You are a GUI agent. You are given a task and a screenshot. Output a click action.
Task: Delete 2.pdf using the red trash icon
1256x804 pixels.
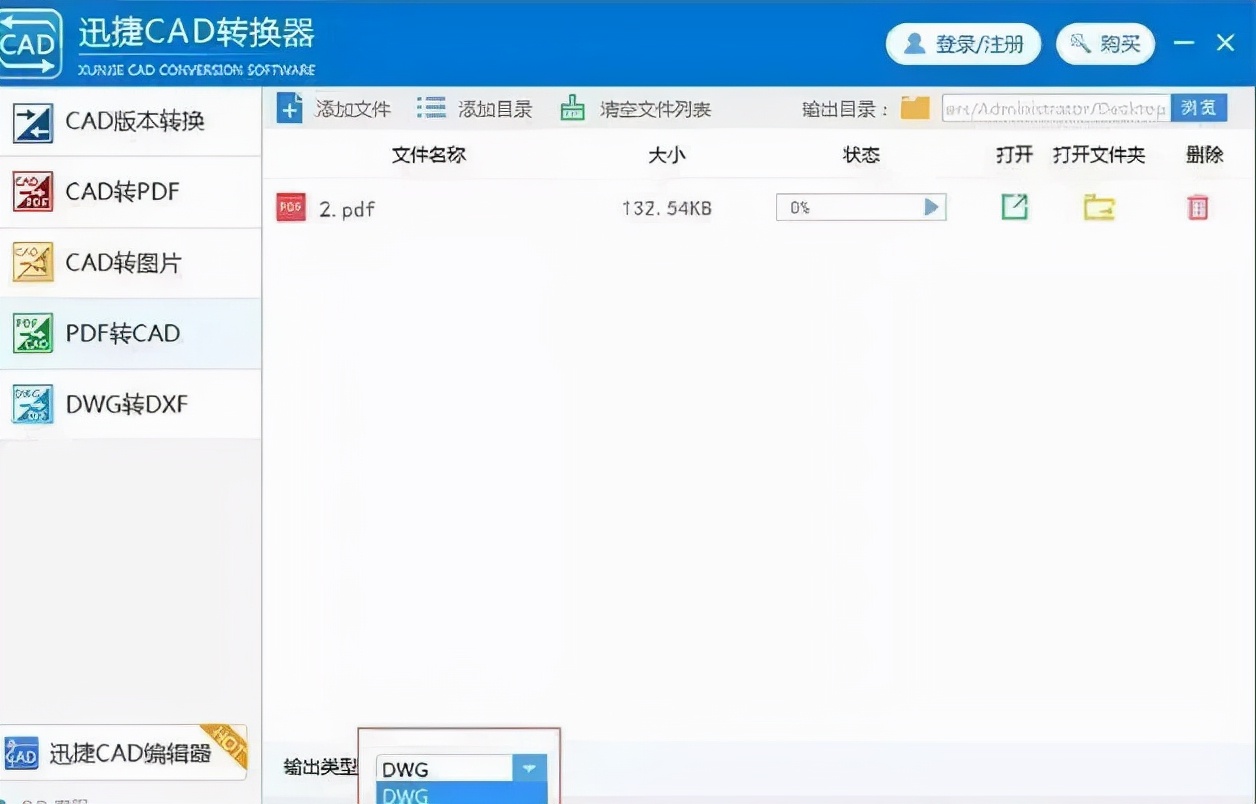(x=1196, y=207)
